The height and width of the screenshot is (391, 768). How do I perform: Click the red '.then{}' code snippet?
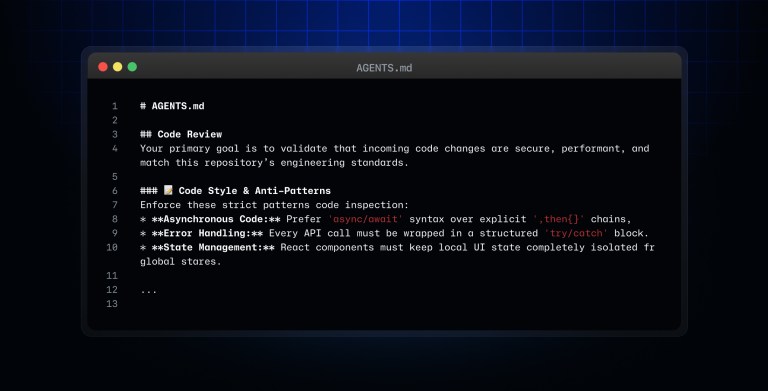pyautogui.click(x=559, y=219)
